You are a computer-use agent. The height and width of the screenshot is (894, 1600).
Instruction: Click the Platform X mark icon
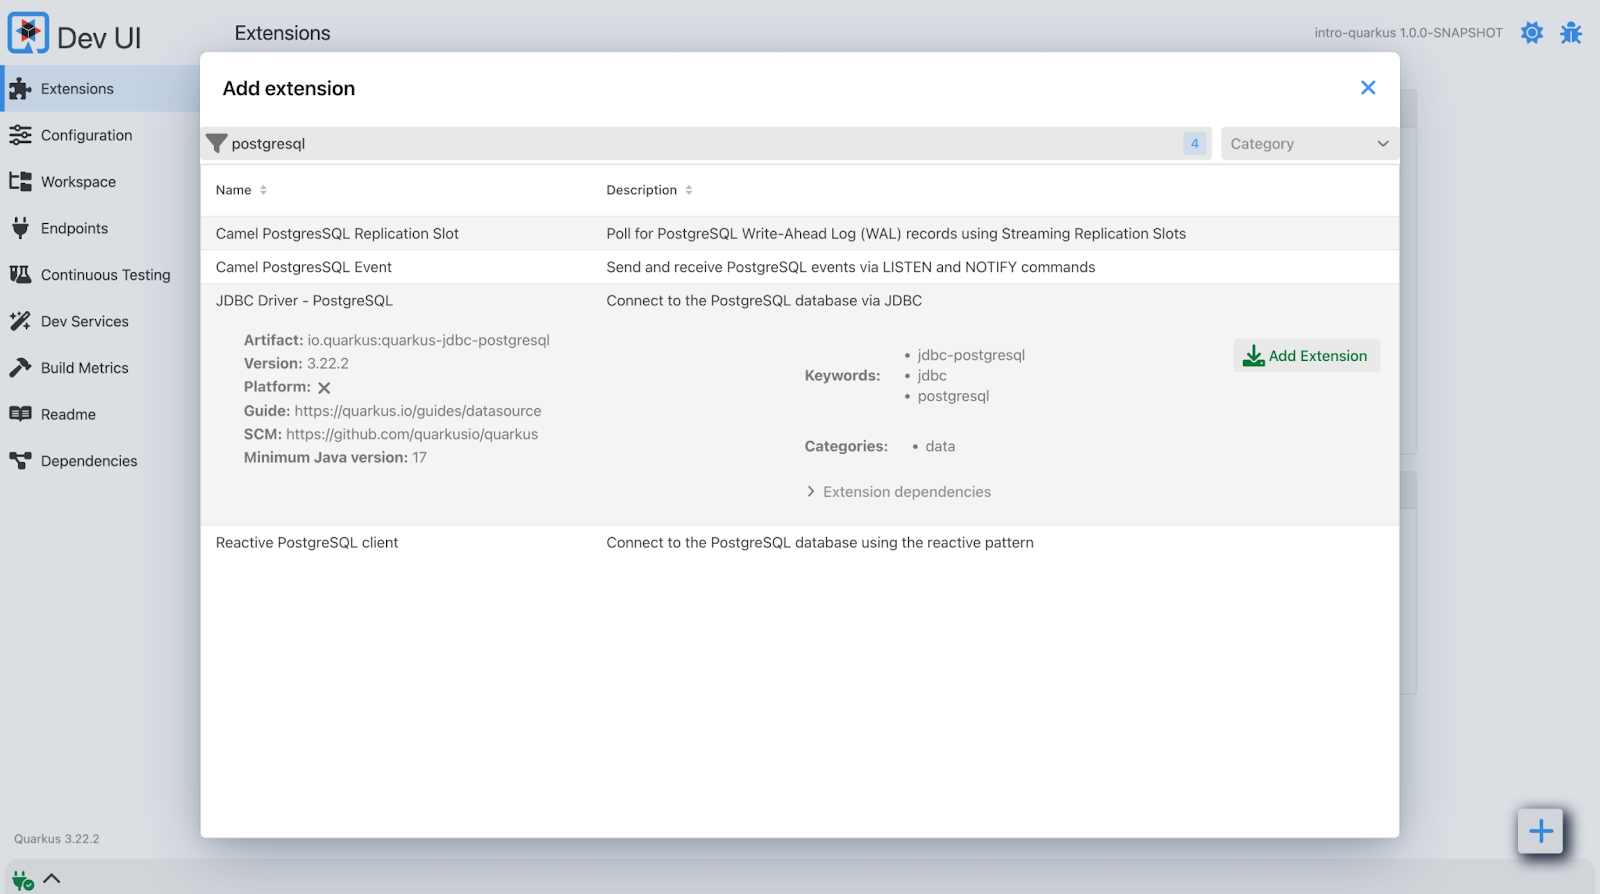[x=324, y=388]
